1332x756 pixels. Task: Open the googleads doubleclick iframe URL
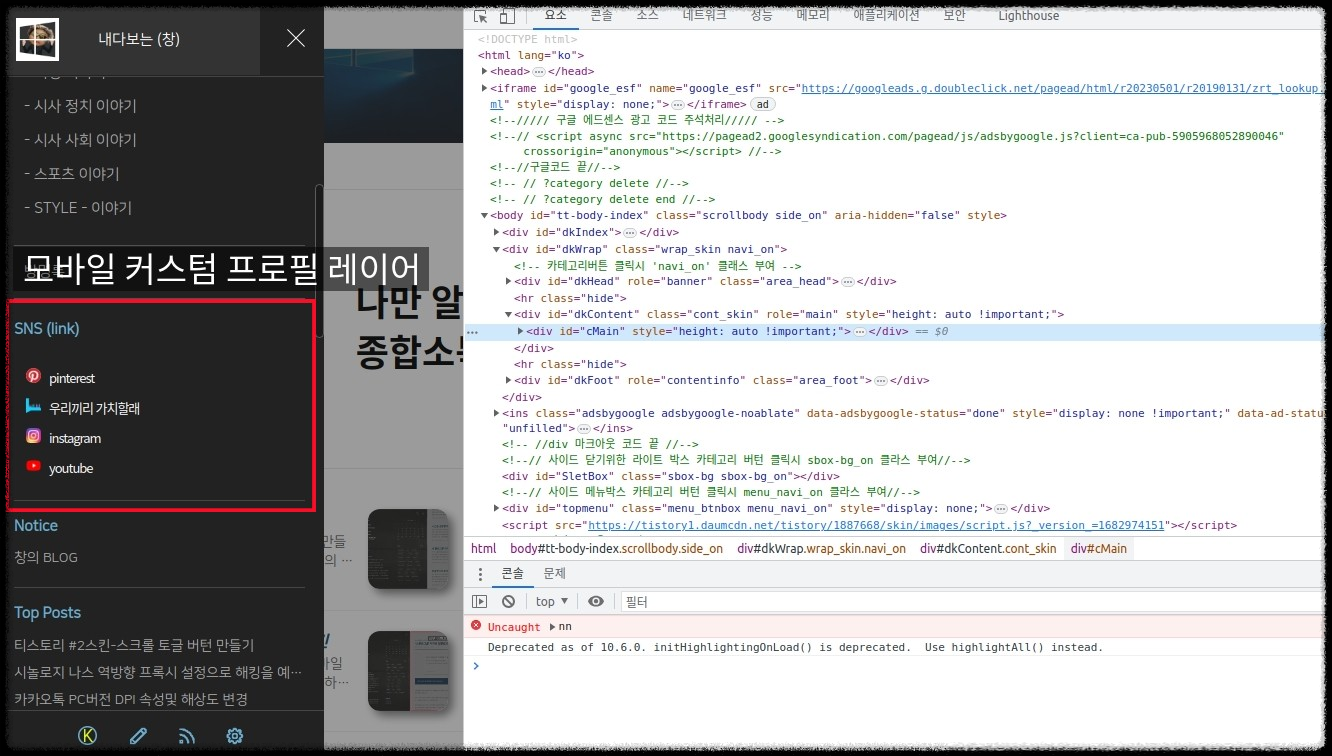(x=1062, y=88)
